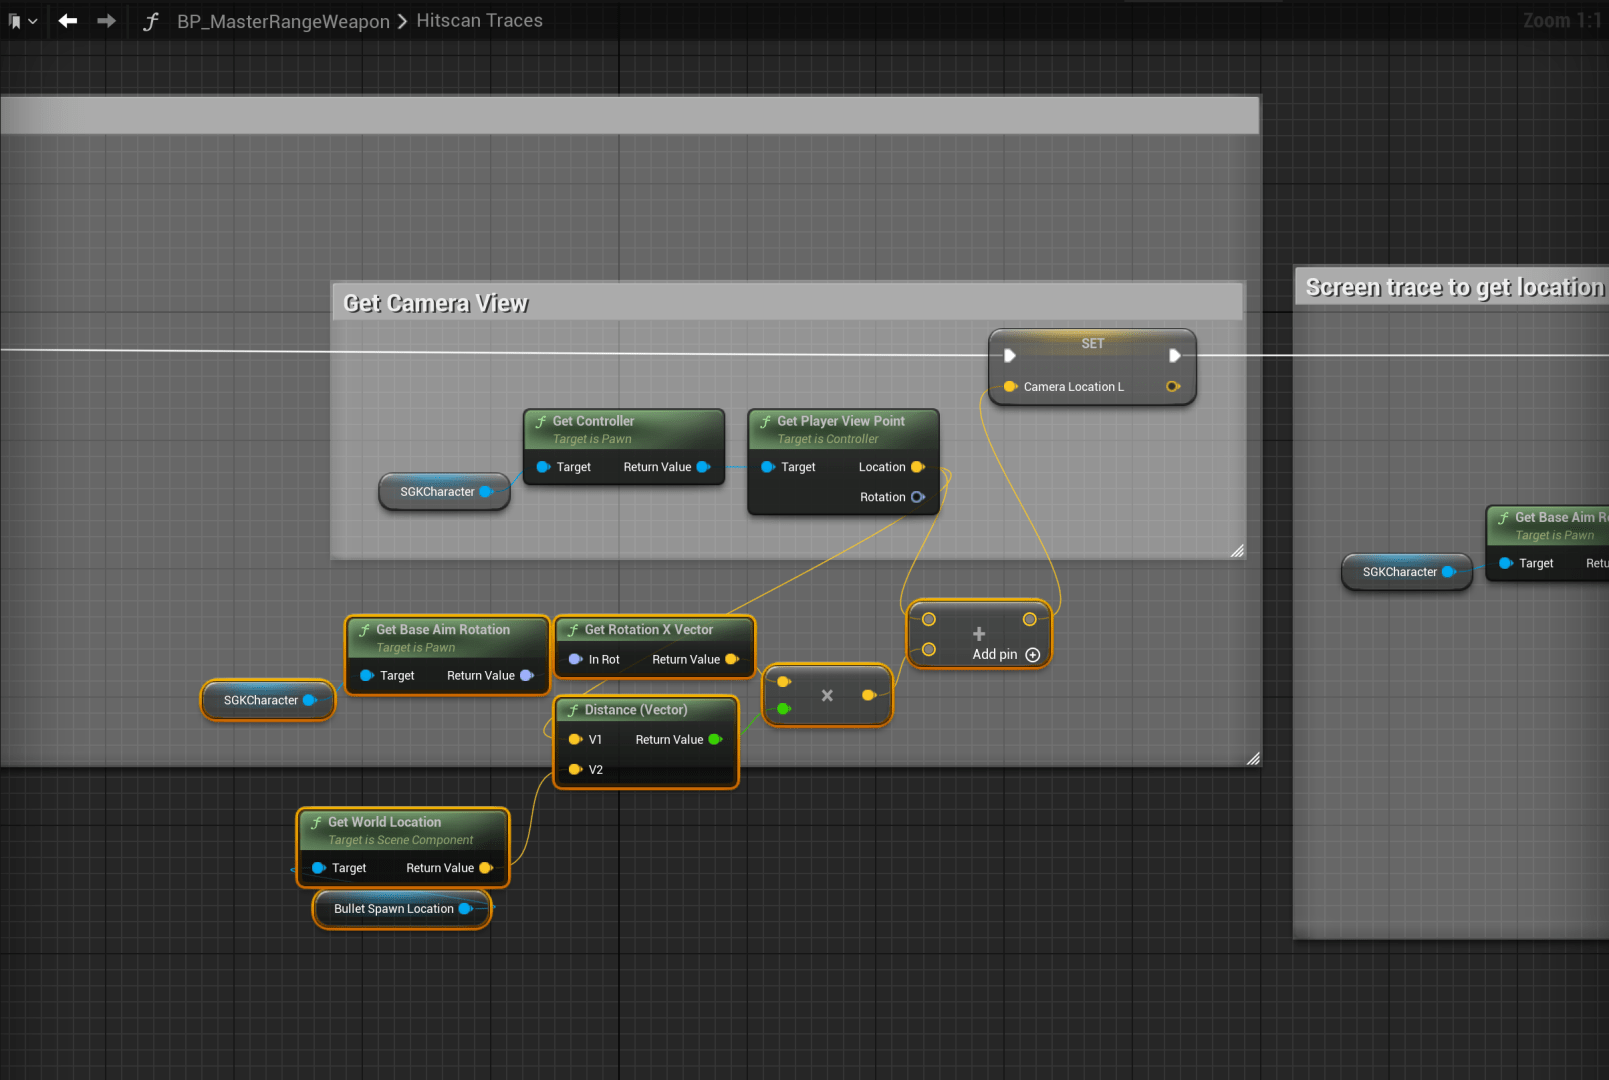
Task: Click the forward navigation arrow
Action: point(106,21)
